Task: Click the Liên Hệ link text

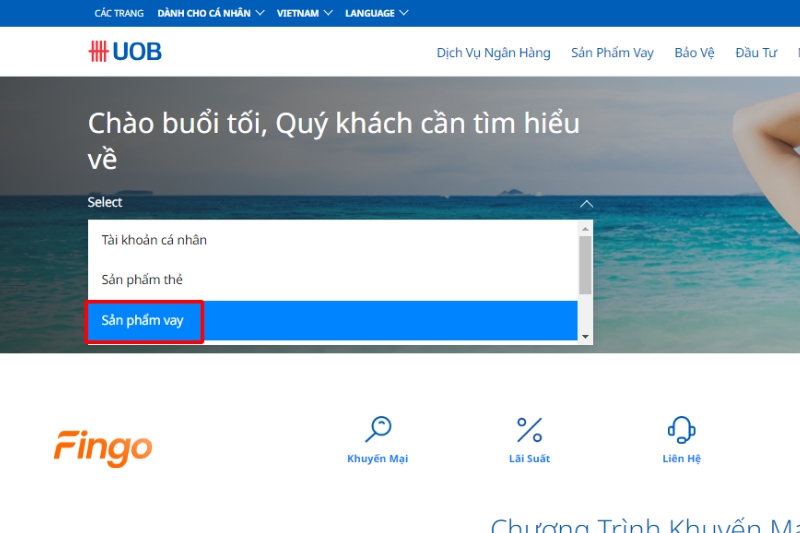Action: point(682,459)
